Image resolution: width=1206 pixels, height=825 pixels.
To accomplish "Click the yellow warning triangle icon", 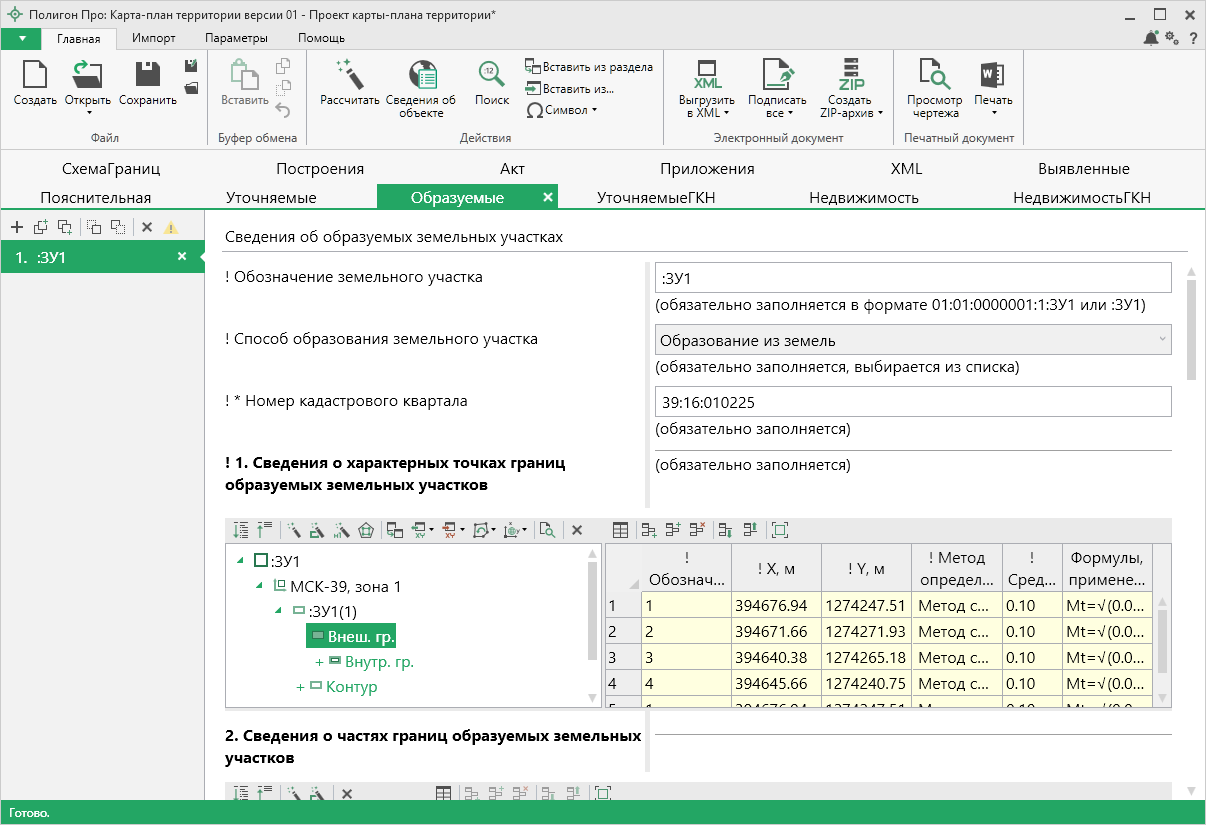I will point(171,227).
